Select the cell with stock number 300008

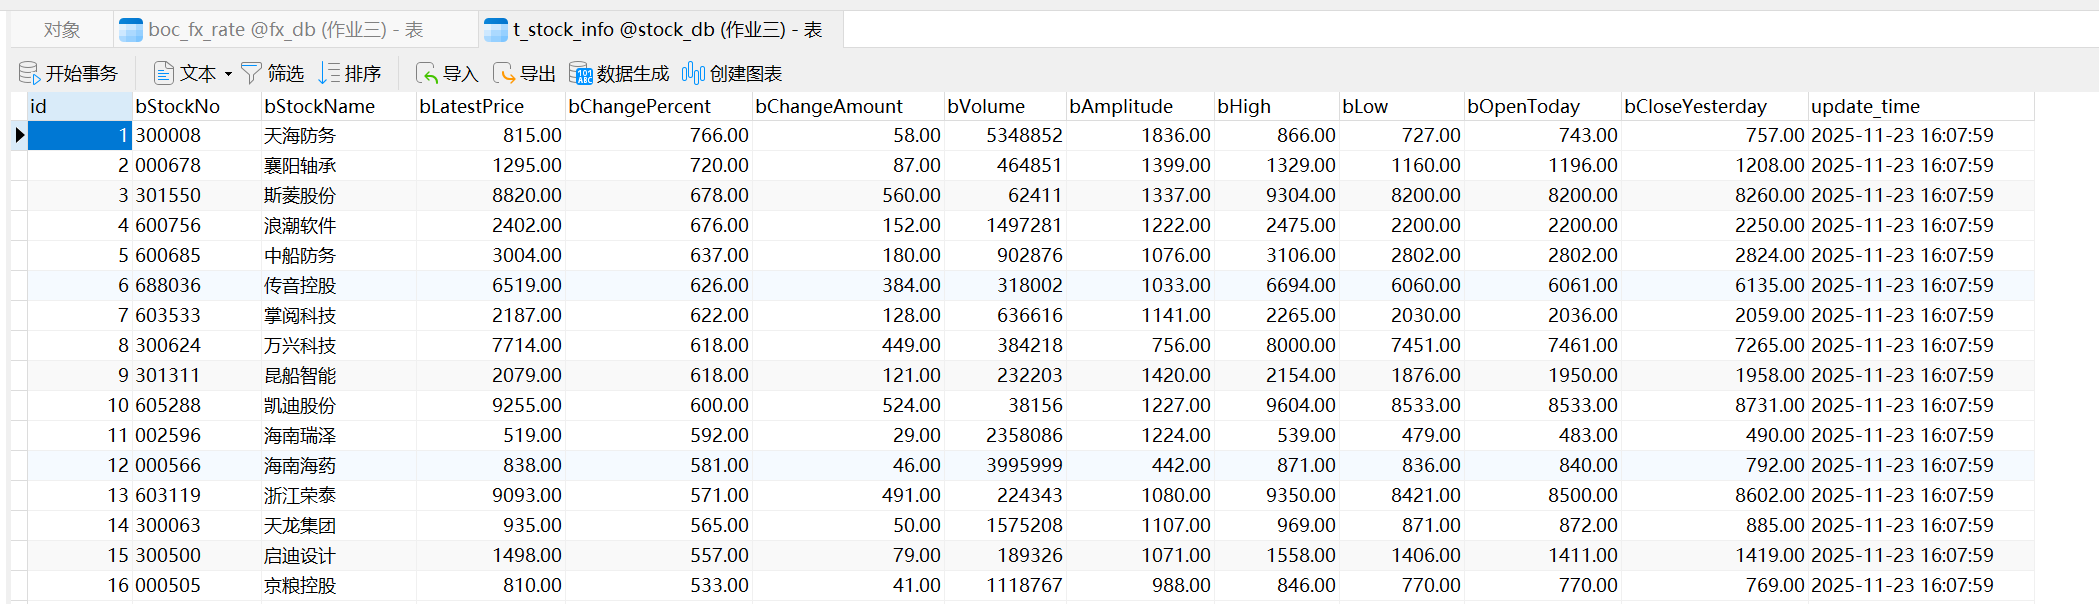tap(197, 135)
